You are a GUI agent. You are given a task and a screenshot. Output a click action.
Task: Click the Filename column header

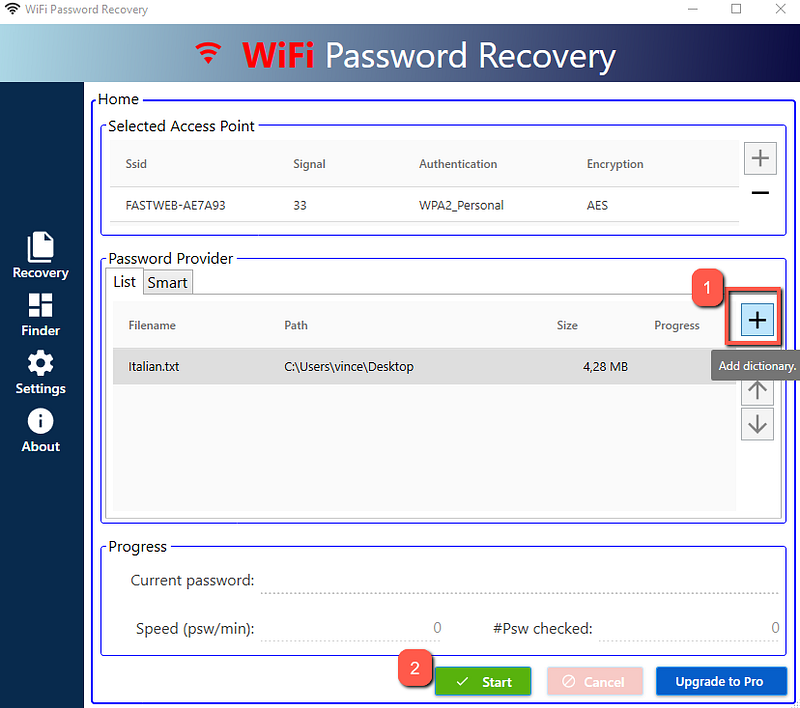[152, 325]
